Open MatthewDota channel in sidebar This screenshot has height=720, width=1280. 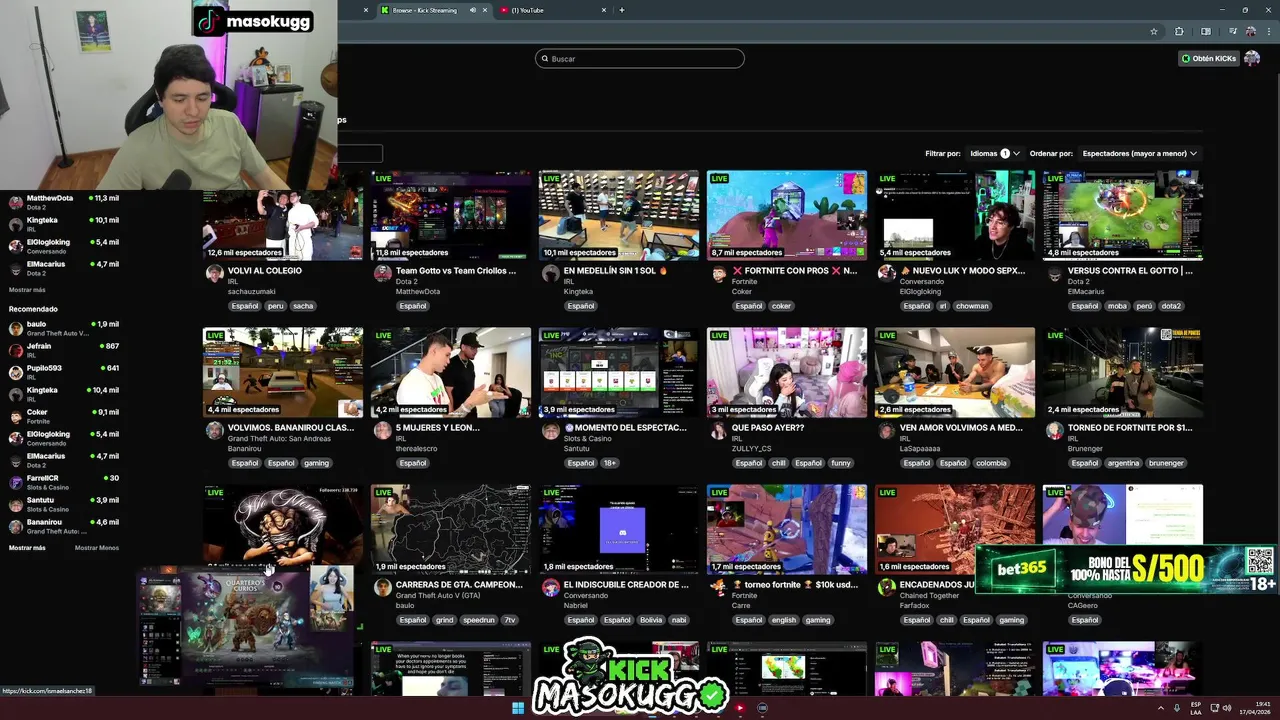[64, 201]
